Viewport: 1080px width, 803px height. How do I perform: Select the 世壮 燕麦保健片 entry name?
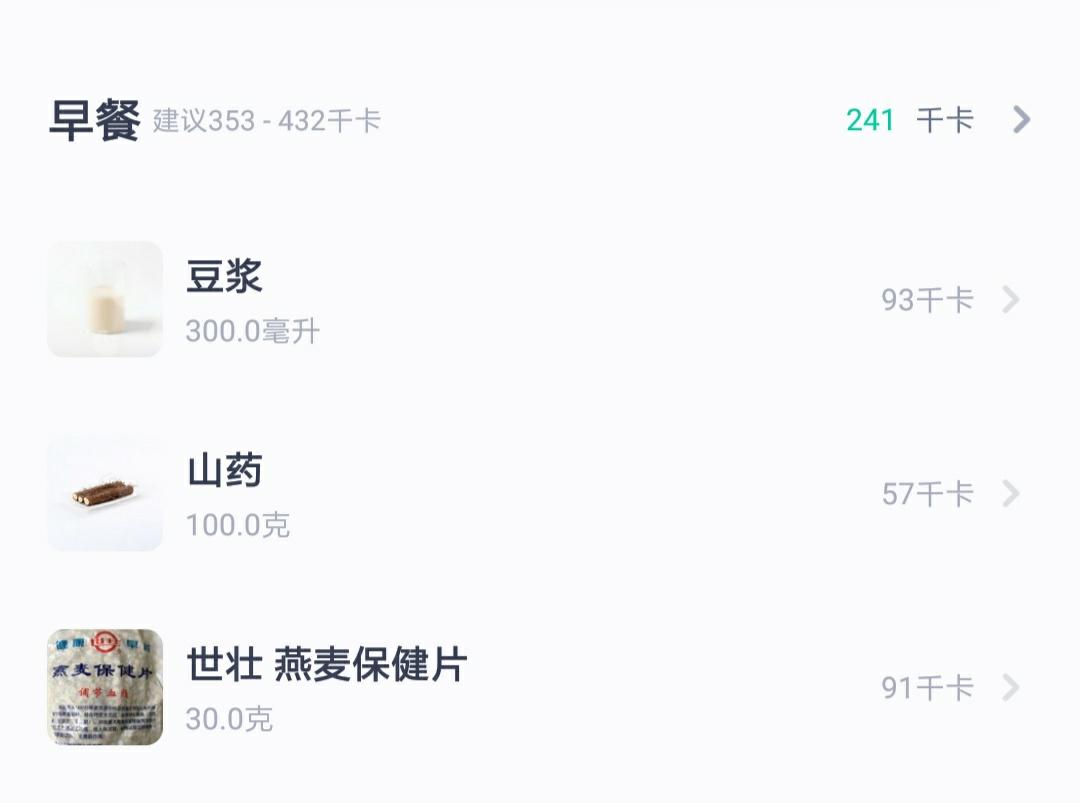[326, 665]
